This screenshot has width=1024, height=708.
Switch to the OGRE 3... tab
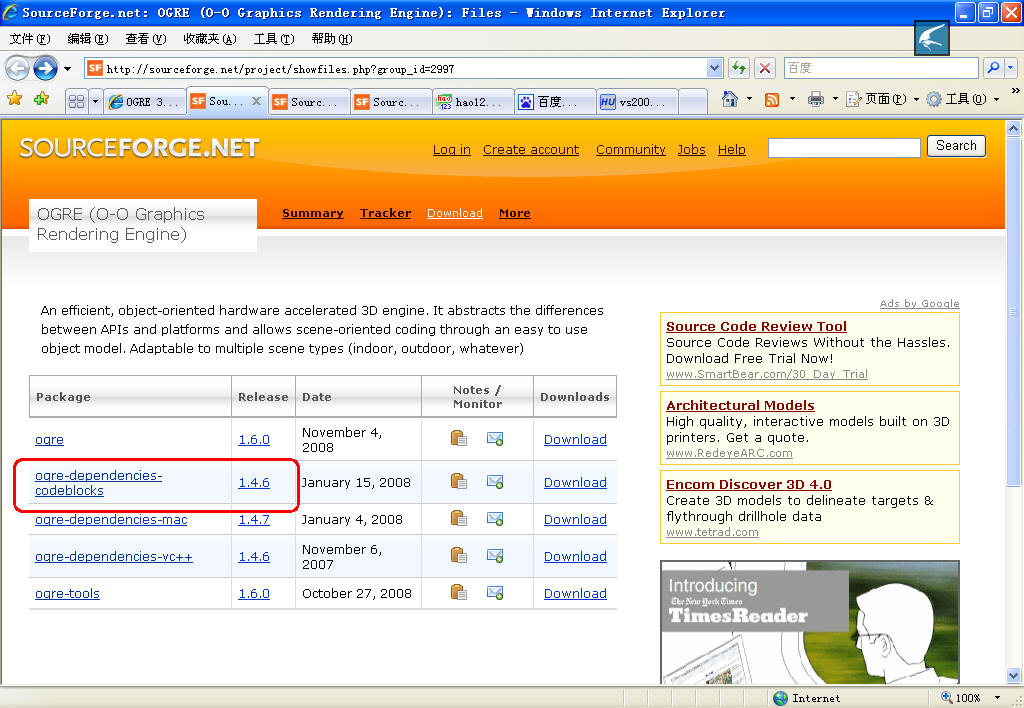click(144, 102)
